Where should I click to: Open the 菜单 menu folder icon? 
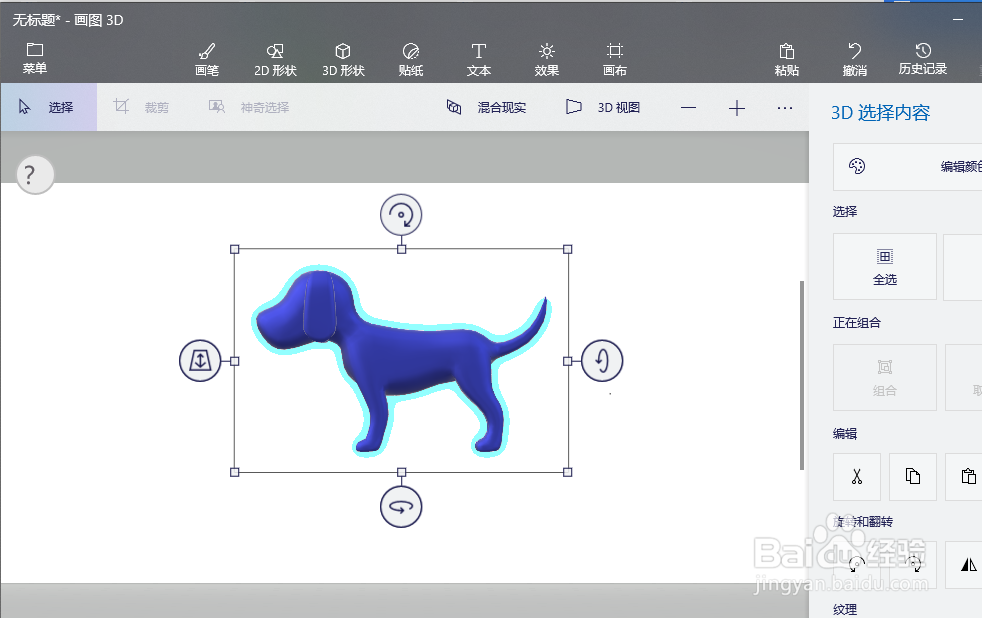pos(34,58)
